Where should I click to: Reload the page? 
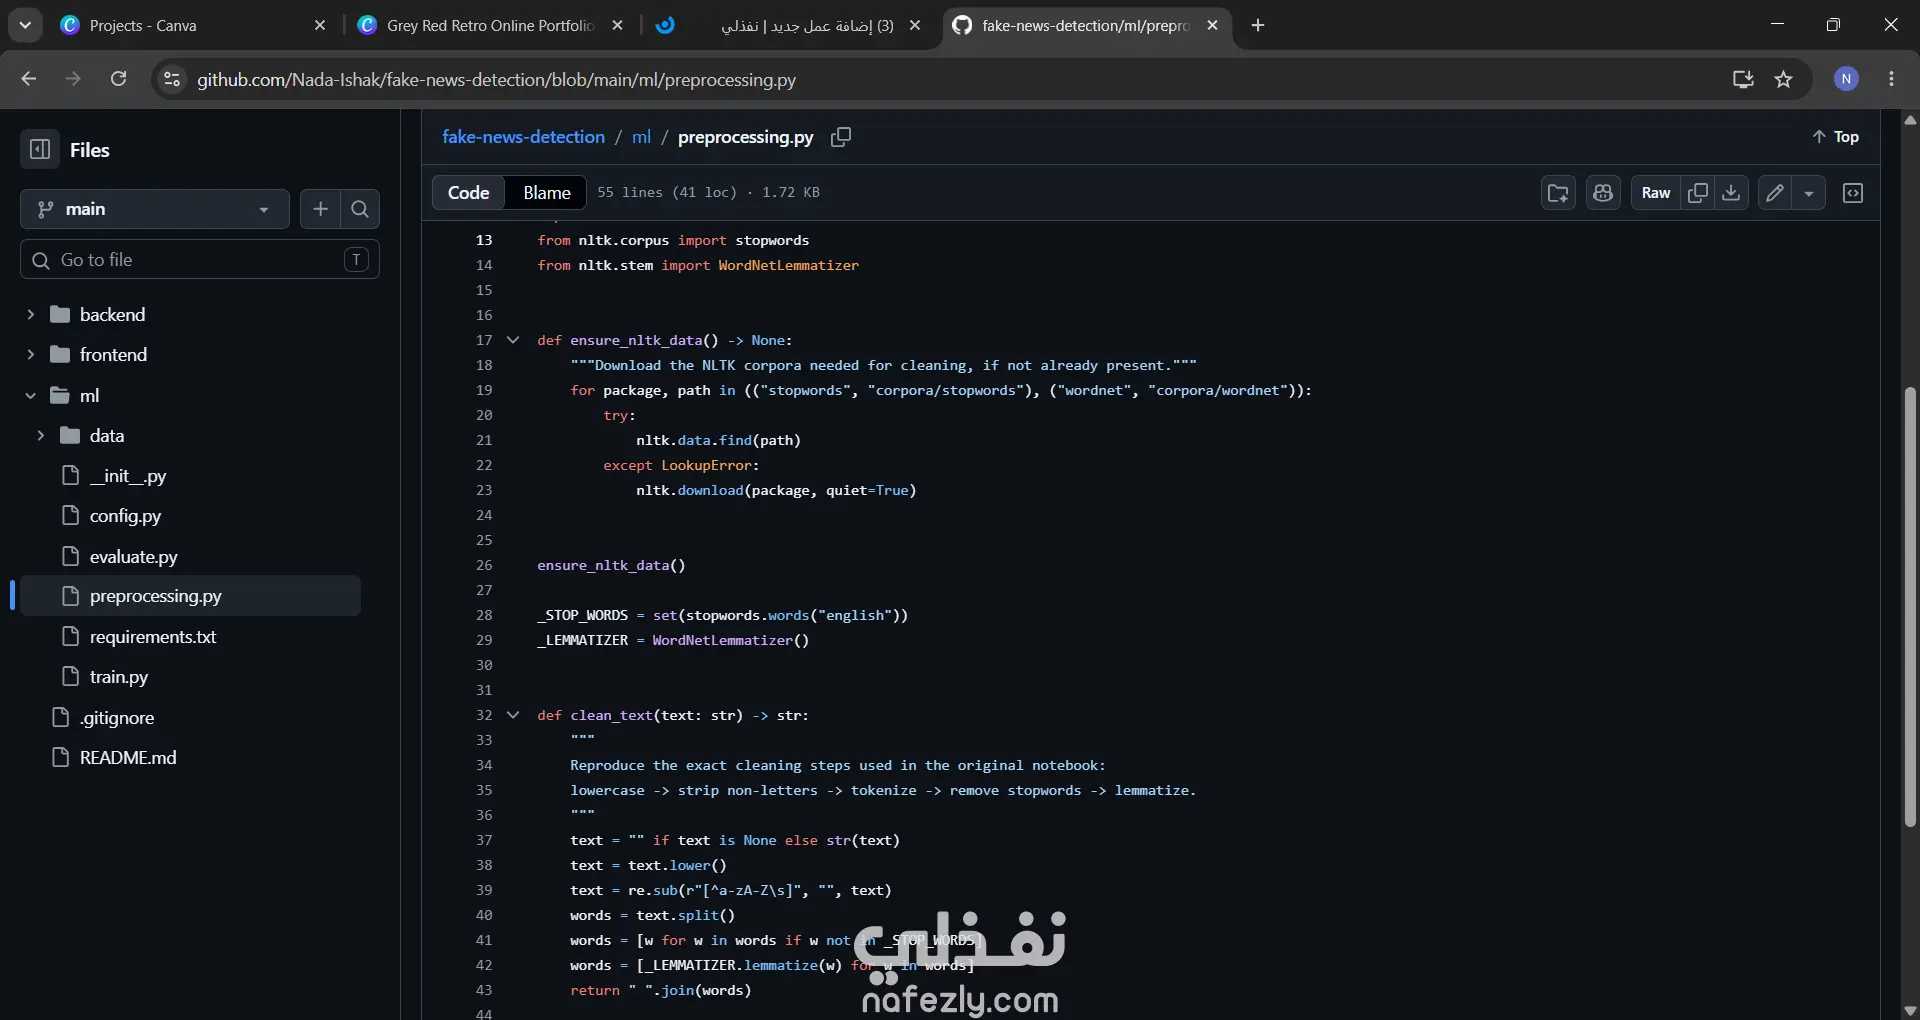pos(118,79)
